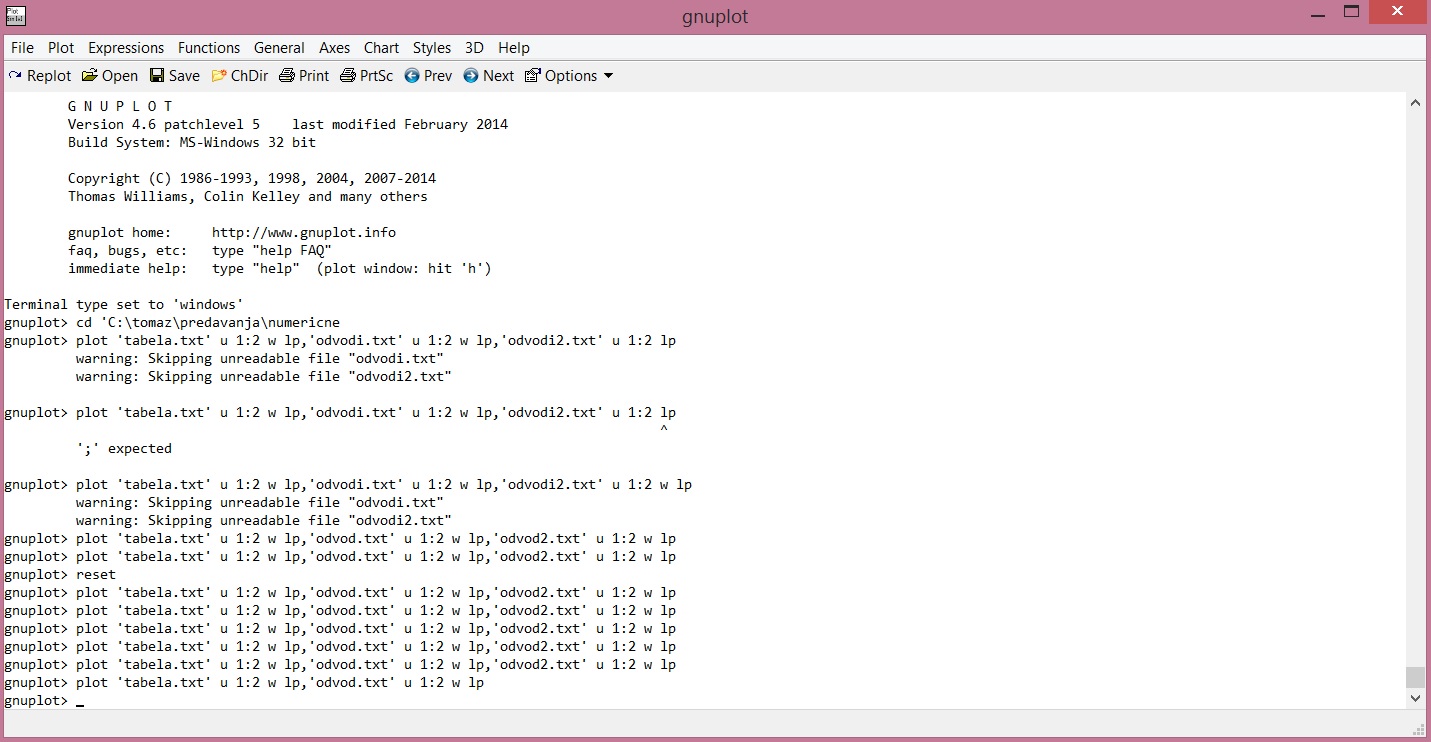Click the Version 4.6 patchlevel 5 line

click(288, 125)
